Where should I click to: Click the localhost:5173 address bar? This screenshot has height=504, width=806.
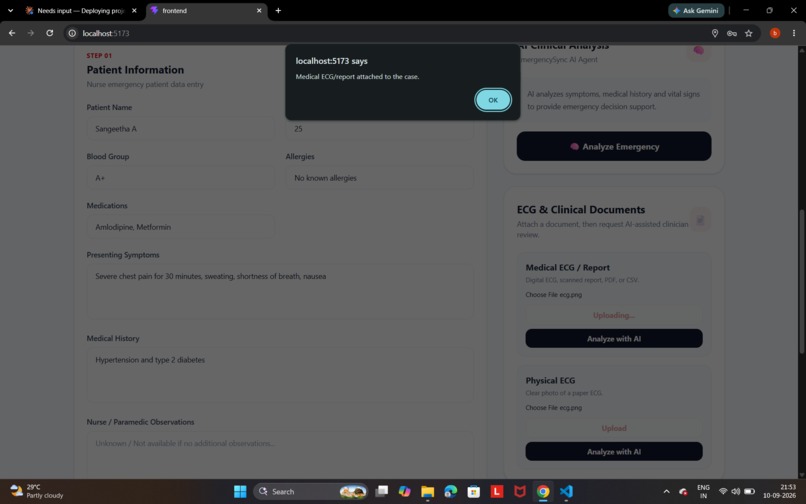pyautogui.click(x=391, y=33)
